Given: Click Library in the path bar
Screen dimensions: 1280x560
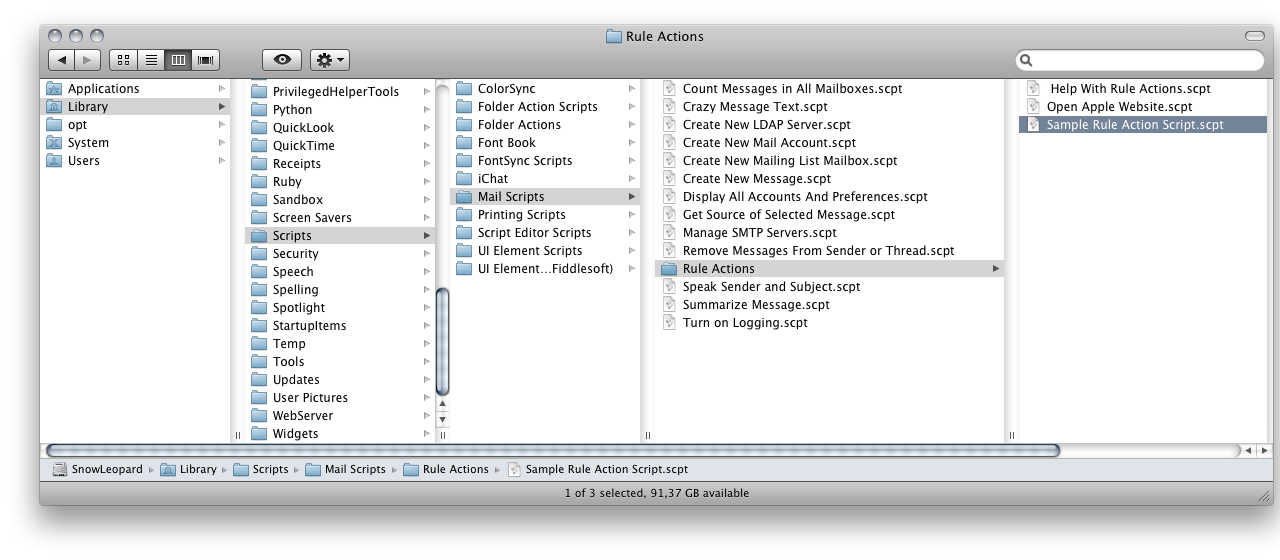Looking at the screenshot, I should click(189, 469).
